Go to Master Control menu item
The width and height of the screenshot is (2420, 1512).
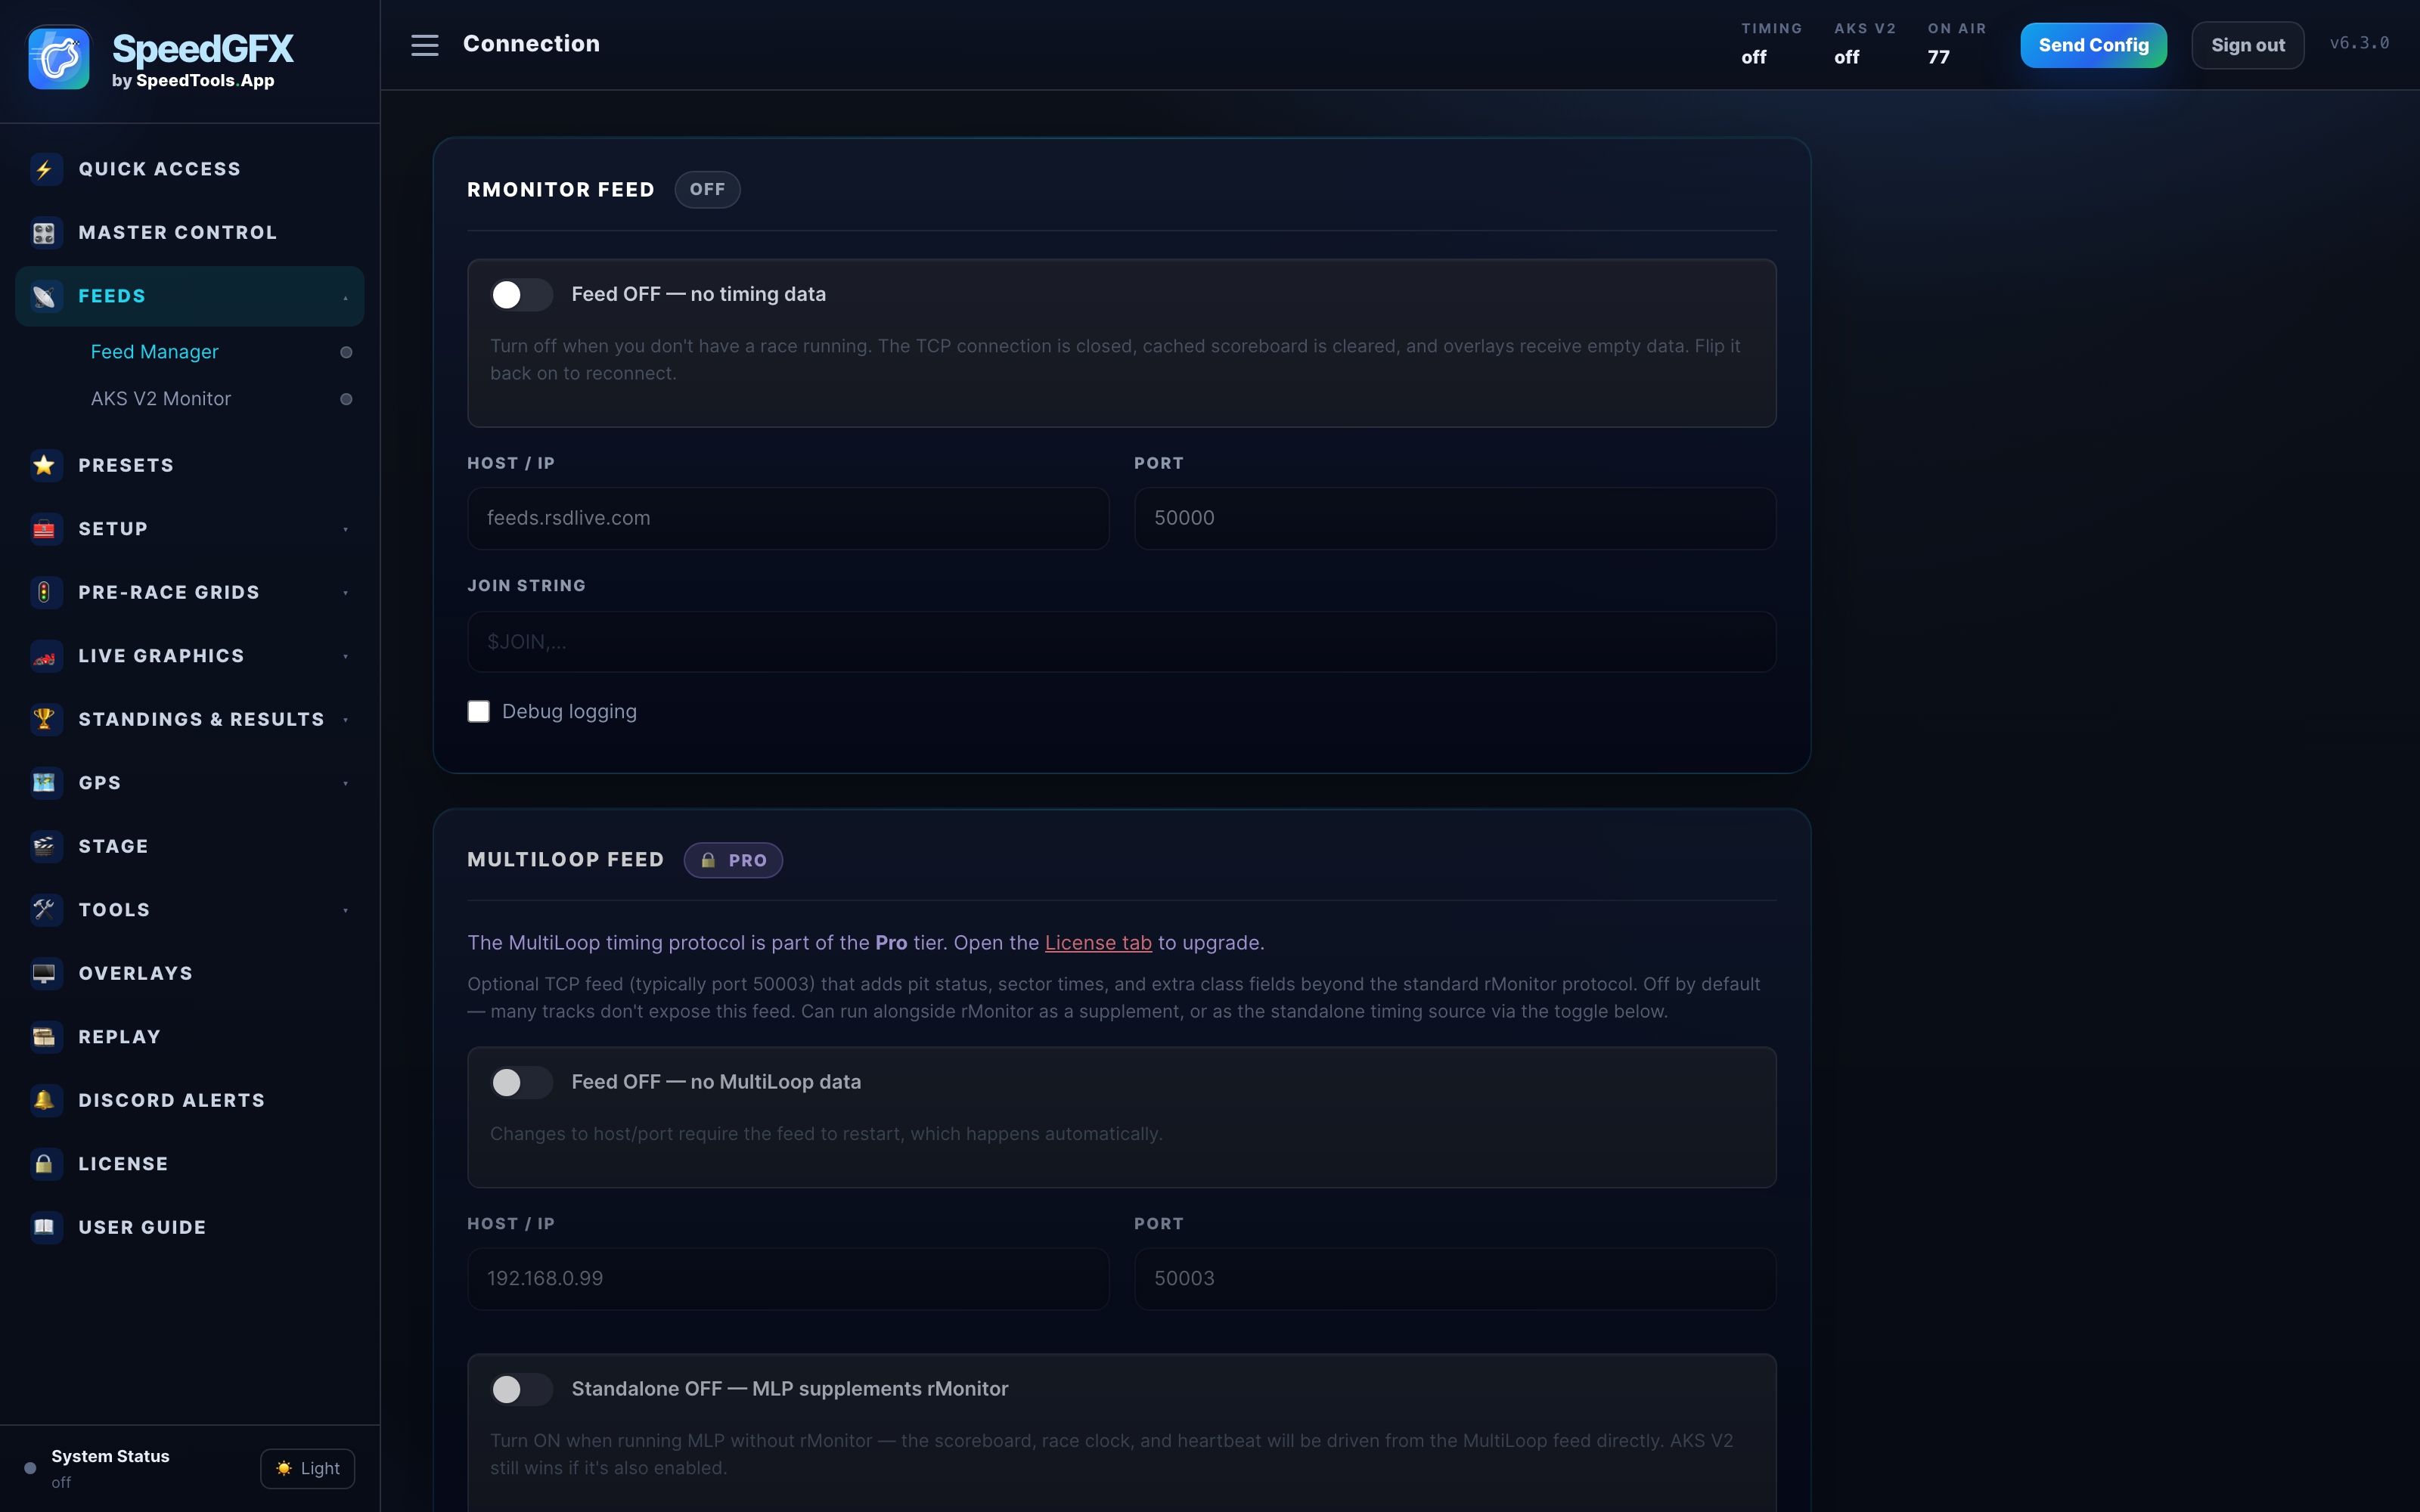click(190, 233)
